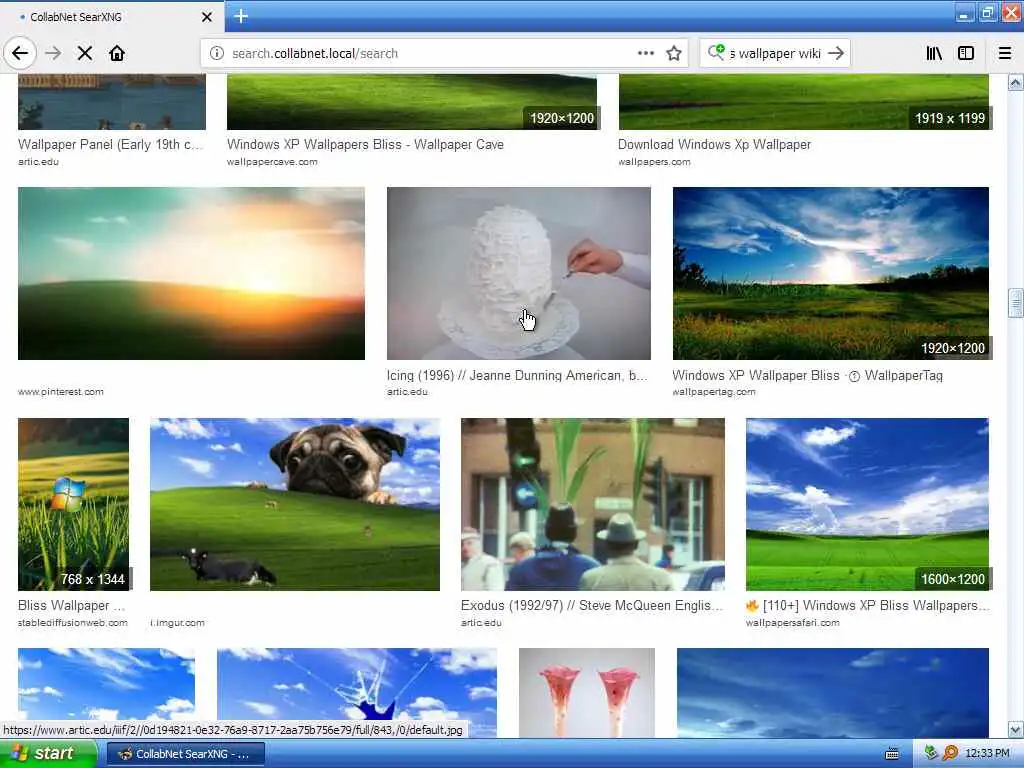Open Wallpaper Panel (Early 19th c... result
Image resolution: width=1024 pixels, height=768 pixels.
click(x=111, y=144)
